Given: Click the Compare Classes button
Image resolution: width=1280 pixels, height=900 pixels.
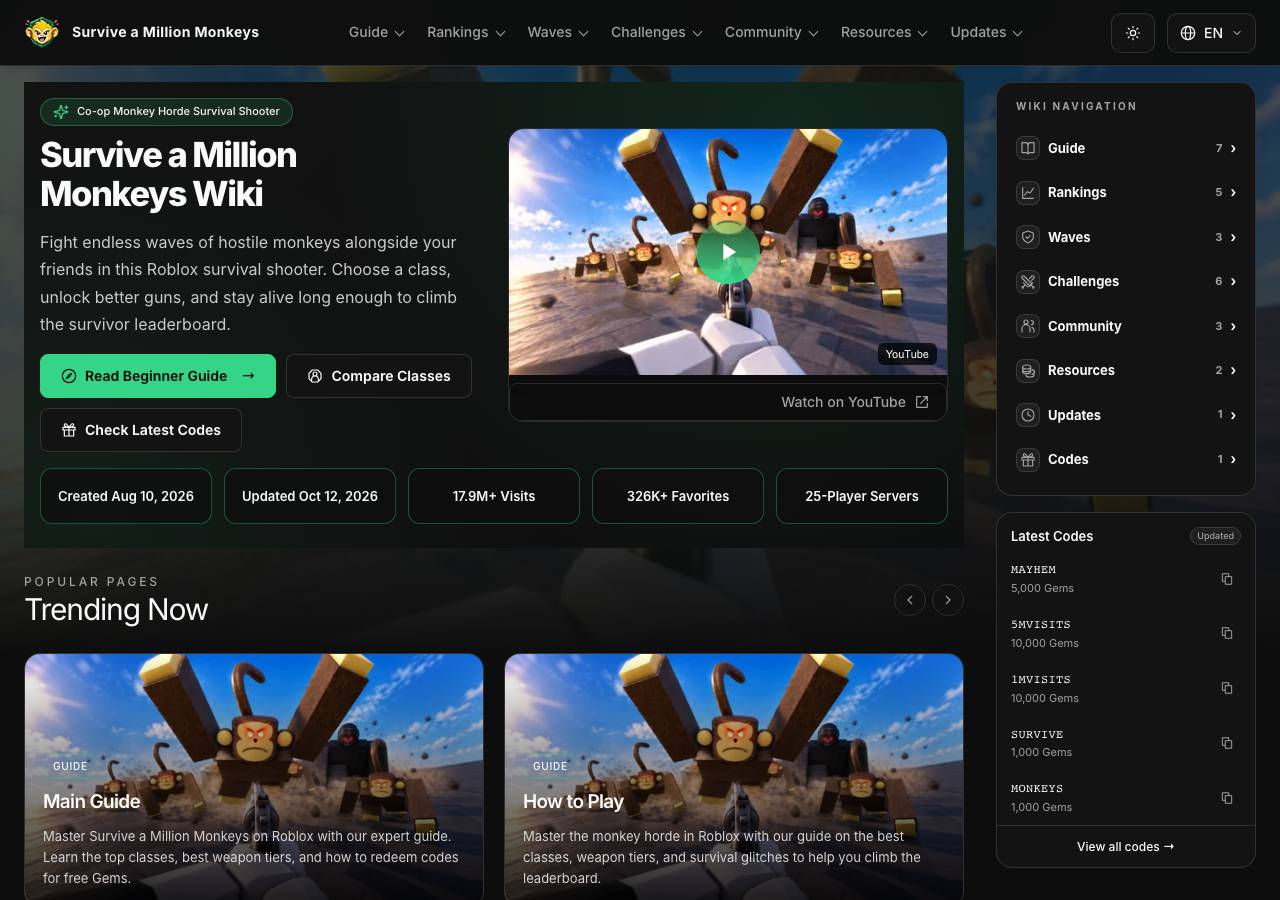Looking at the screenshot, I should tap(379, 376).
